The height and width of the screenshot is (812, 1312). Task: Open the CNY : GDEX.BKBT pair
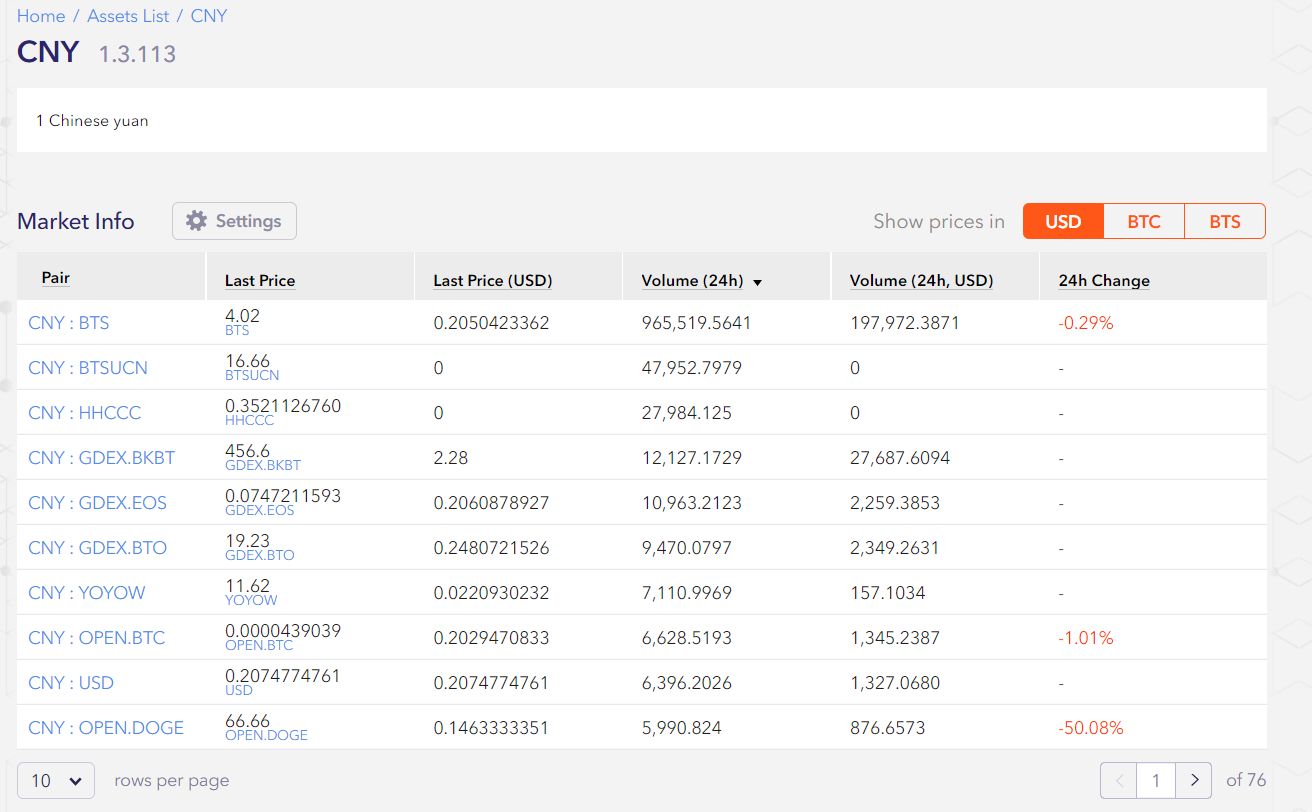(102, 458)
